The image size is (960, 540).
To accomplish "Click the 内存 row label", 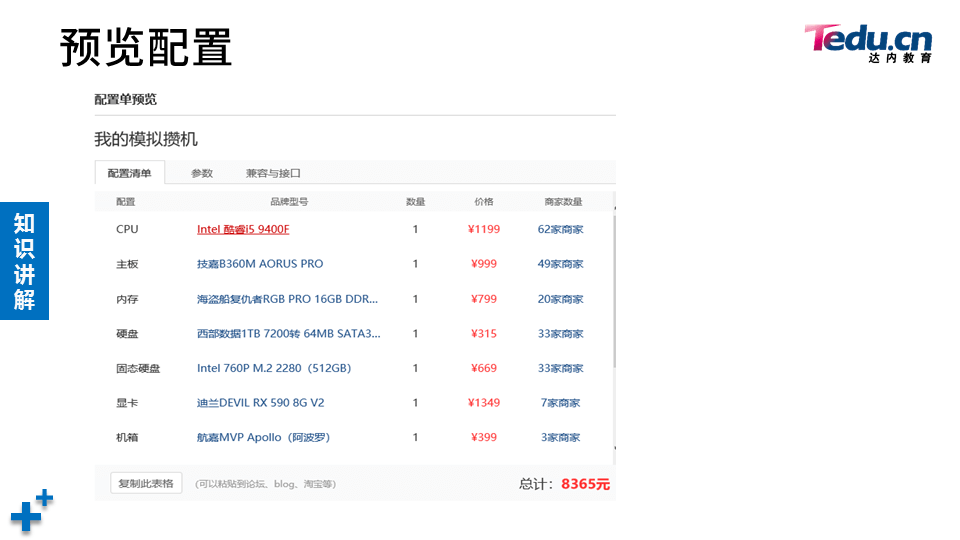I will (127, 299).
